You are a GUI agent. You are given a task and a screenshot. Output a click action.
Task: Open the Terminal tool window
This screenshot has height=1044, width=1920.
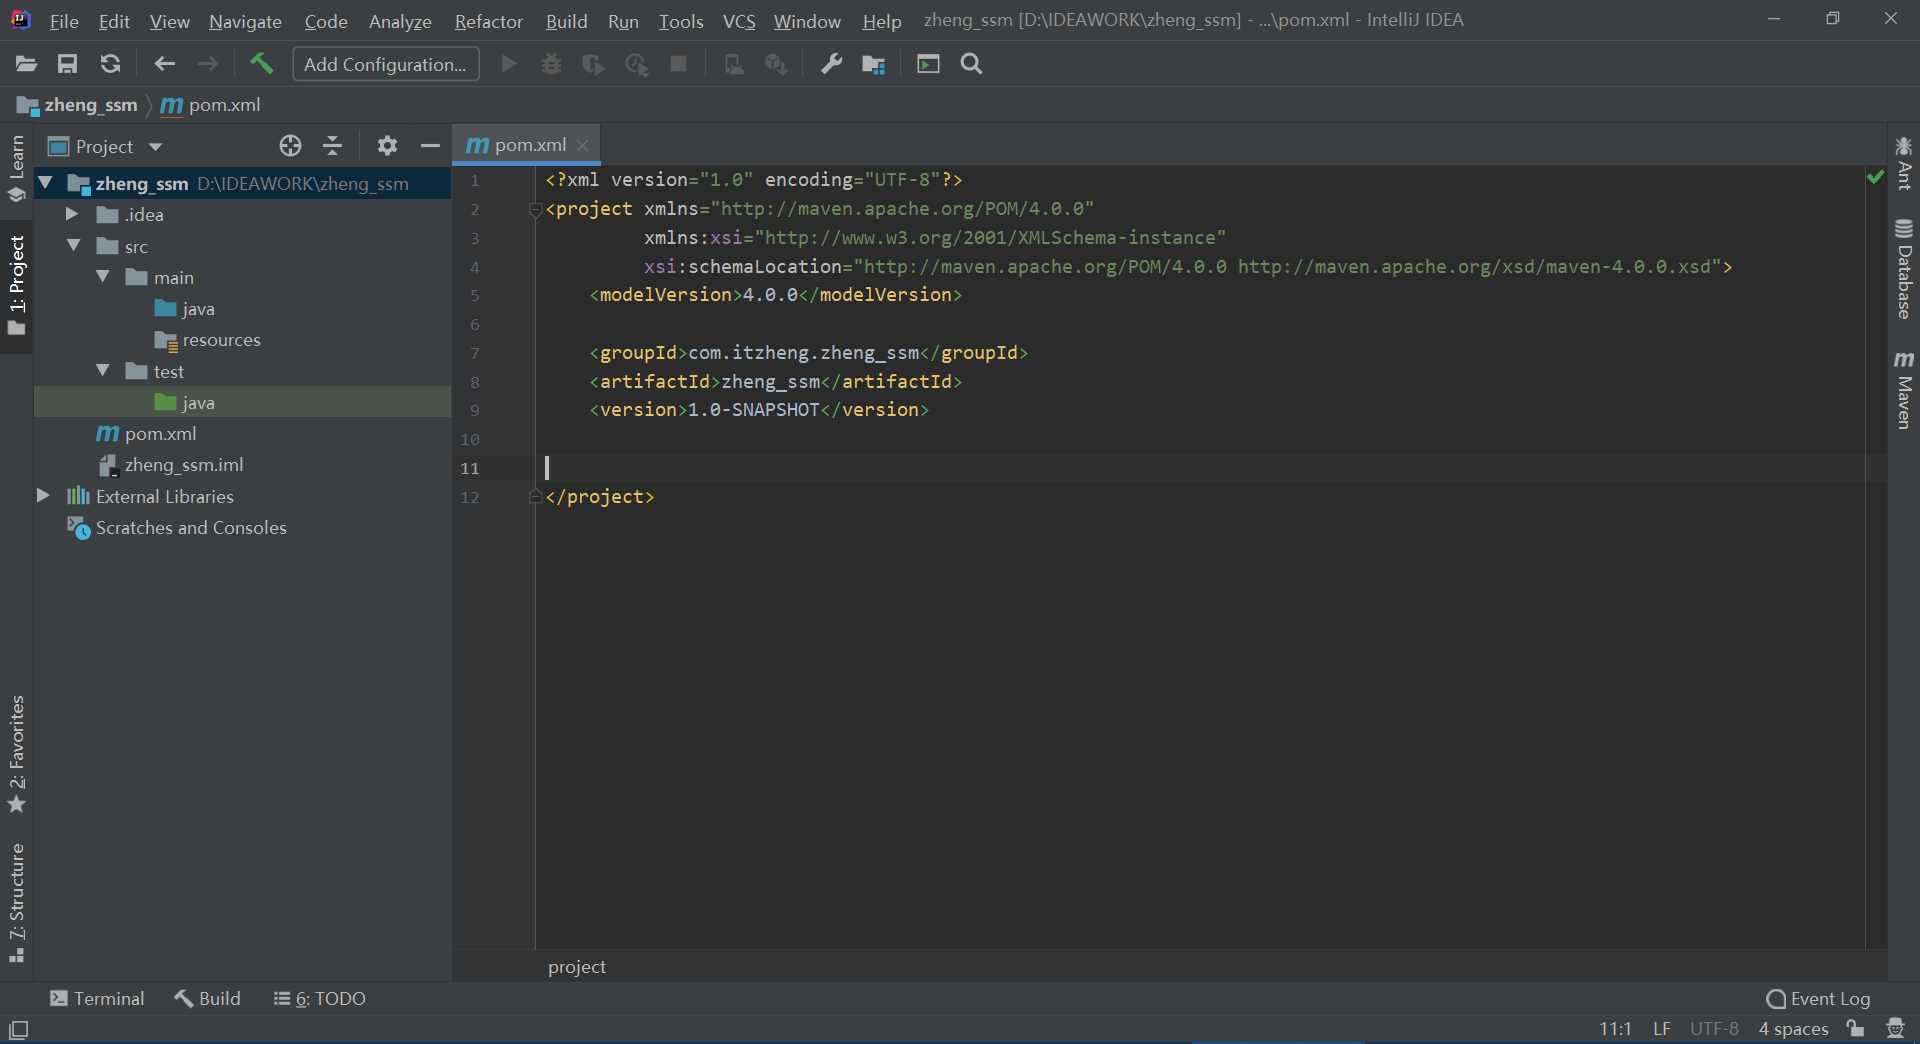pyautogui.click(x=97, y=998)
